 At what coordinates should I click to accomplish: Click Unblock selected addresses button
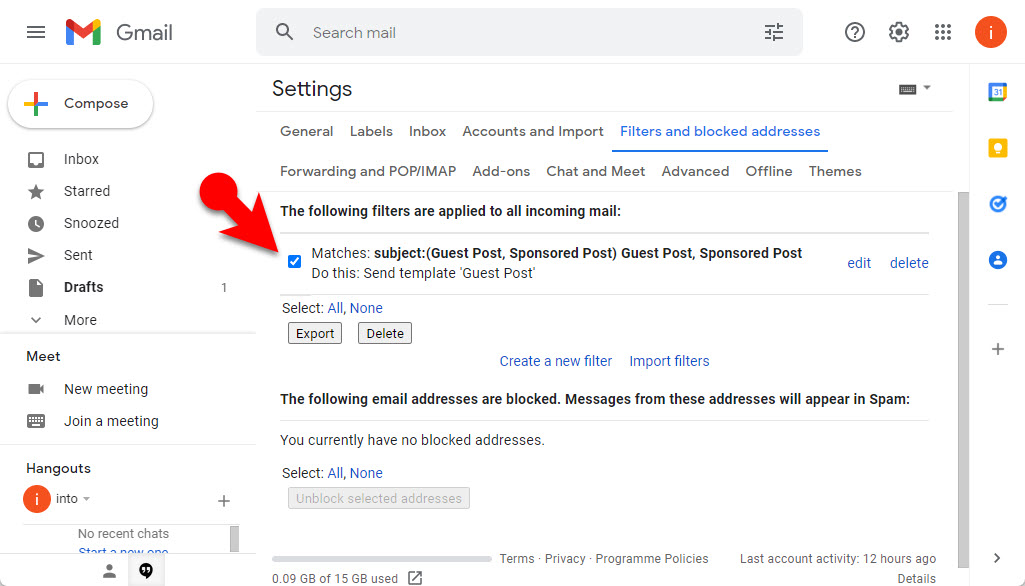tap(378, 498)
